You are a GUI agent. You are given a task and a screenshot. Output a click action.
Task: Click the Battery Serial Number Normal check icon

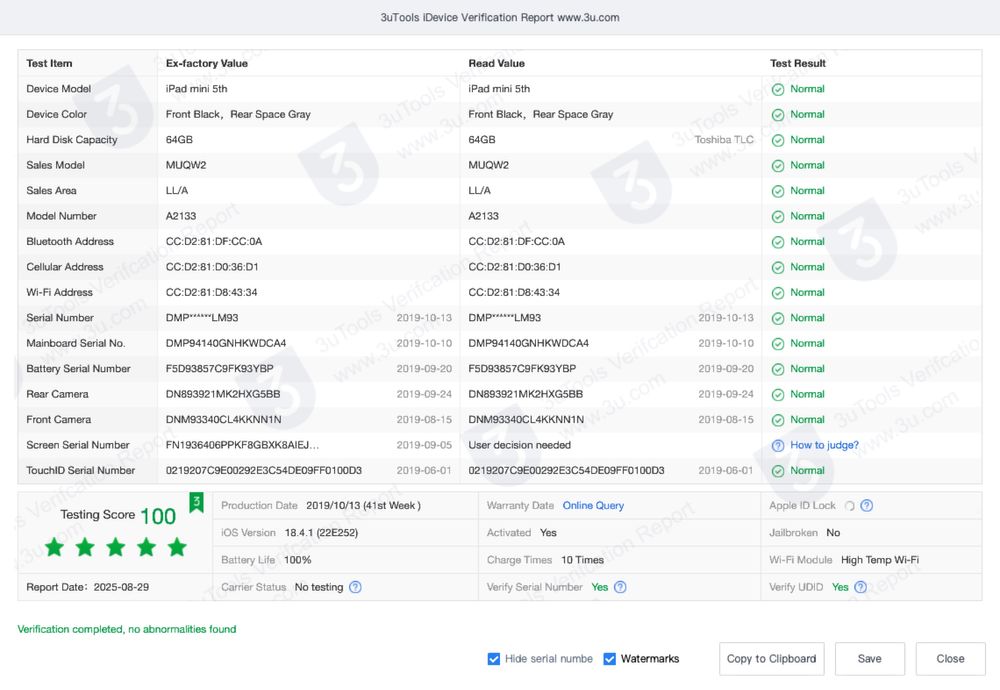point(777,369)
